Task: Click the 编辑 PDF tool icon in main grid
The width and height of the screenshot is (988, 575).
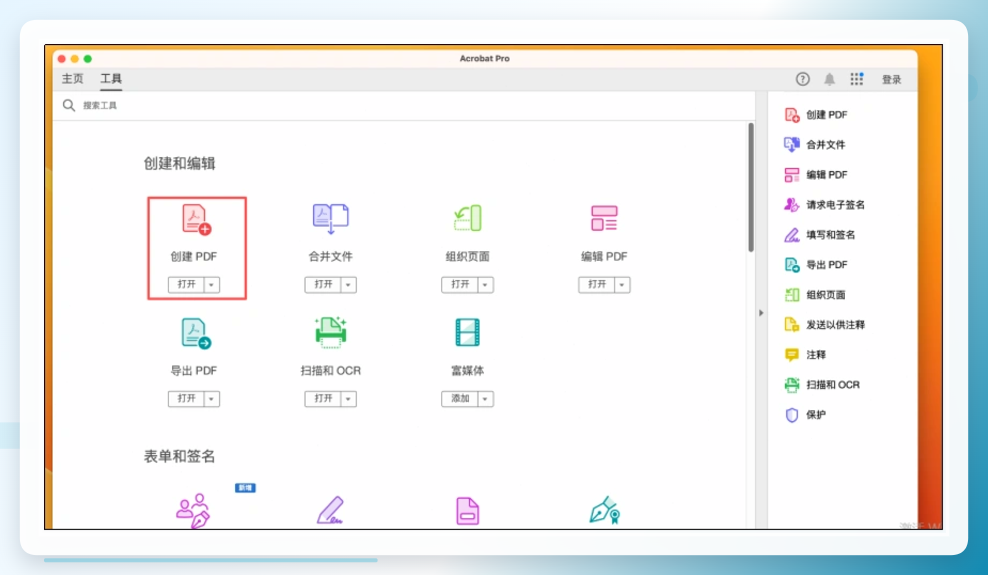Action: pyautogui.click(x=604, y=219)
